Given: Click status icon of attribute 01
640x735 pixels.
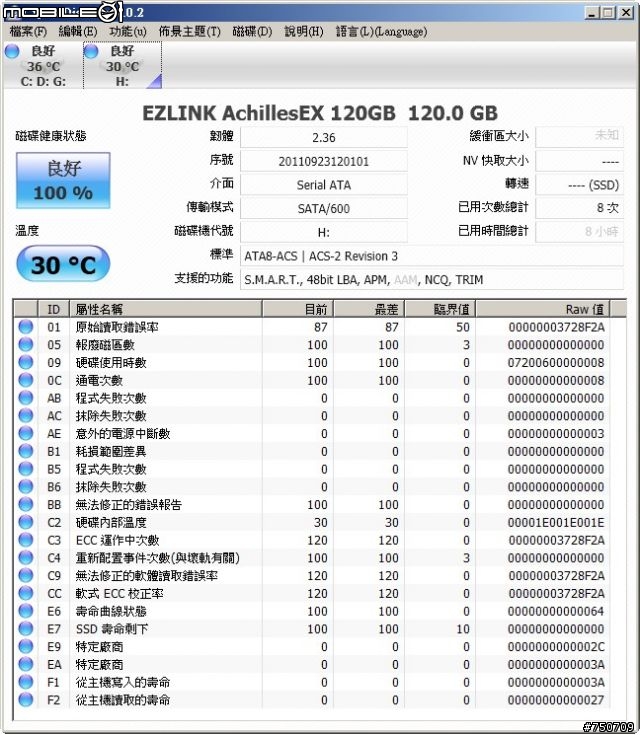Looking at the screenshot, I should (x=26, y=327).
